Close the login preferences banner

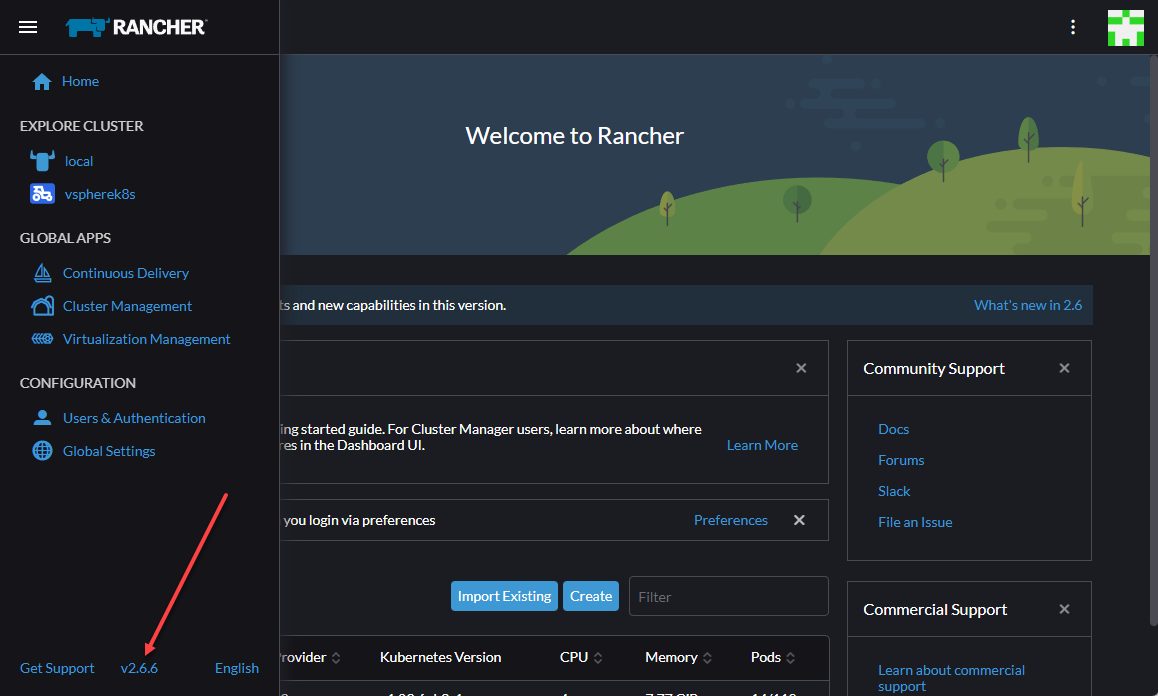(799, 520)
